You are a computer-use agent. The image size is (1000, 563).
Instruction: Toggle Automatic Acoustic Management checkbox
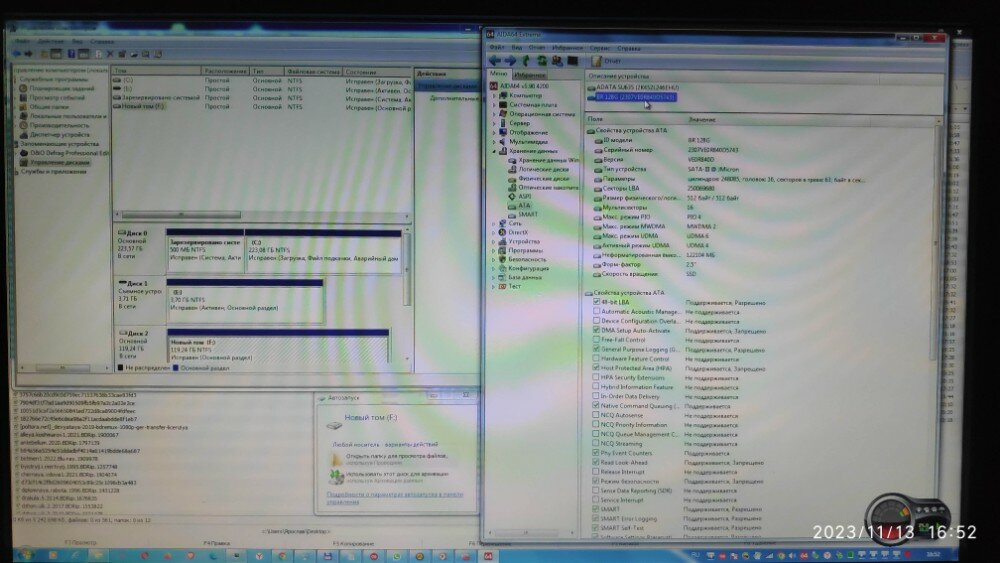pos(596,312)
